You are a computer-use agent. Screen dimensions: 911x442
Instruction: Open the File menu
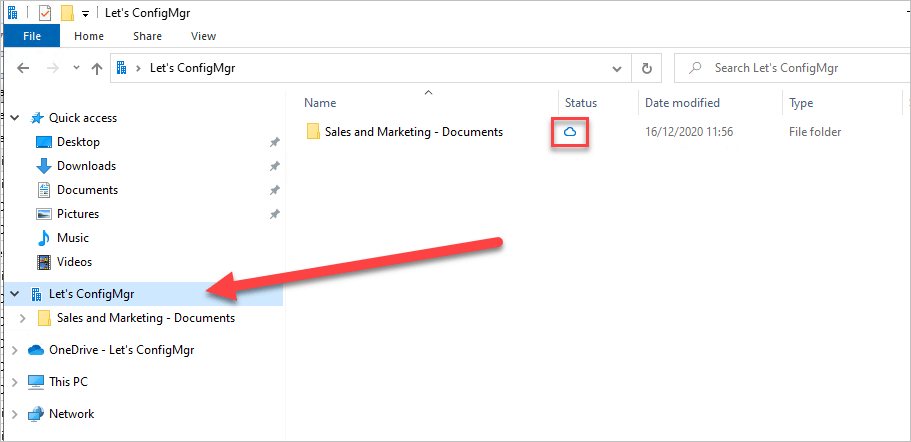coord(32,36)
